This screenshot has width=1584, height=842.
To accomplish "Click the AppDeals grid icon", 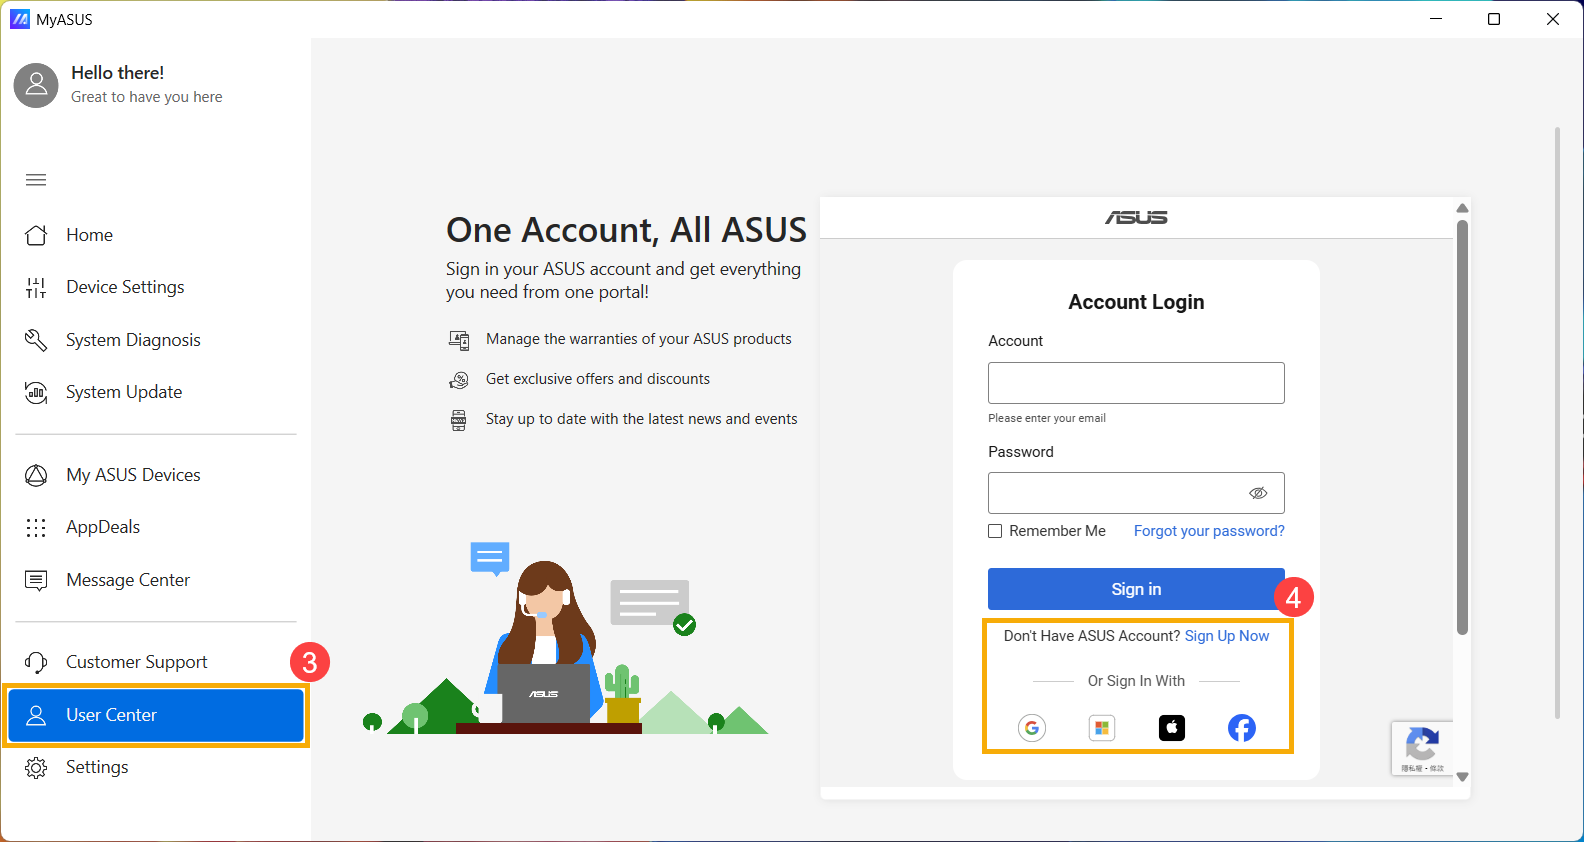I will pos(36,527).
